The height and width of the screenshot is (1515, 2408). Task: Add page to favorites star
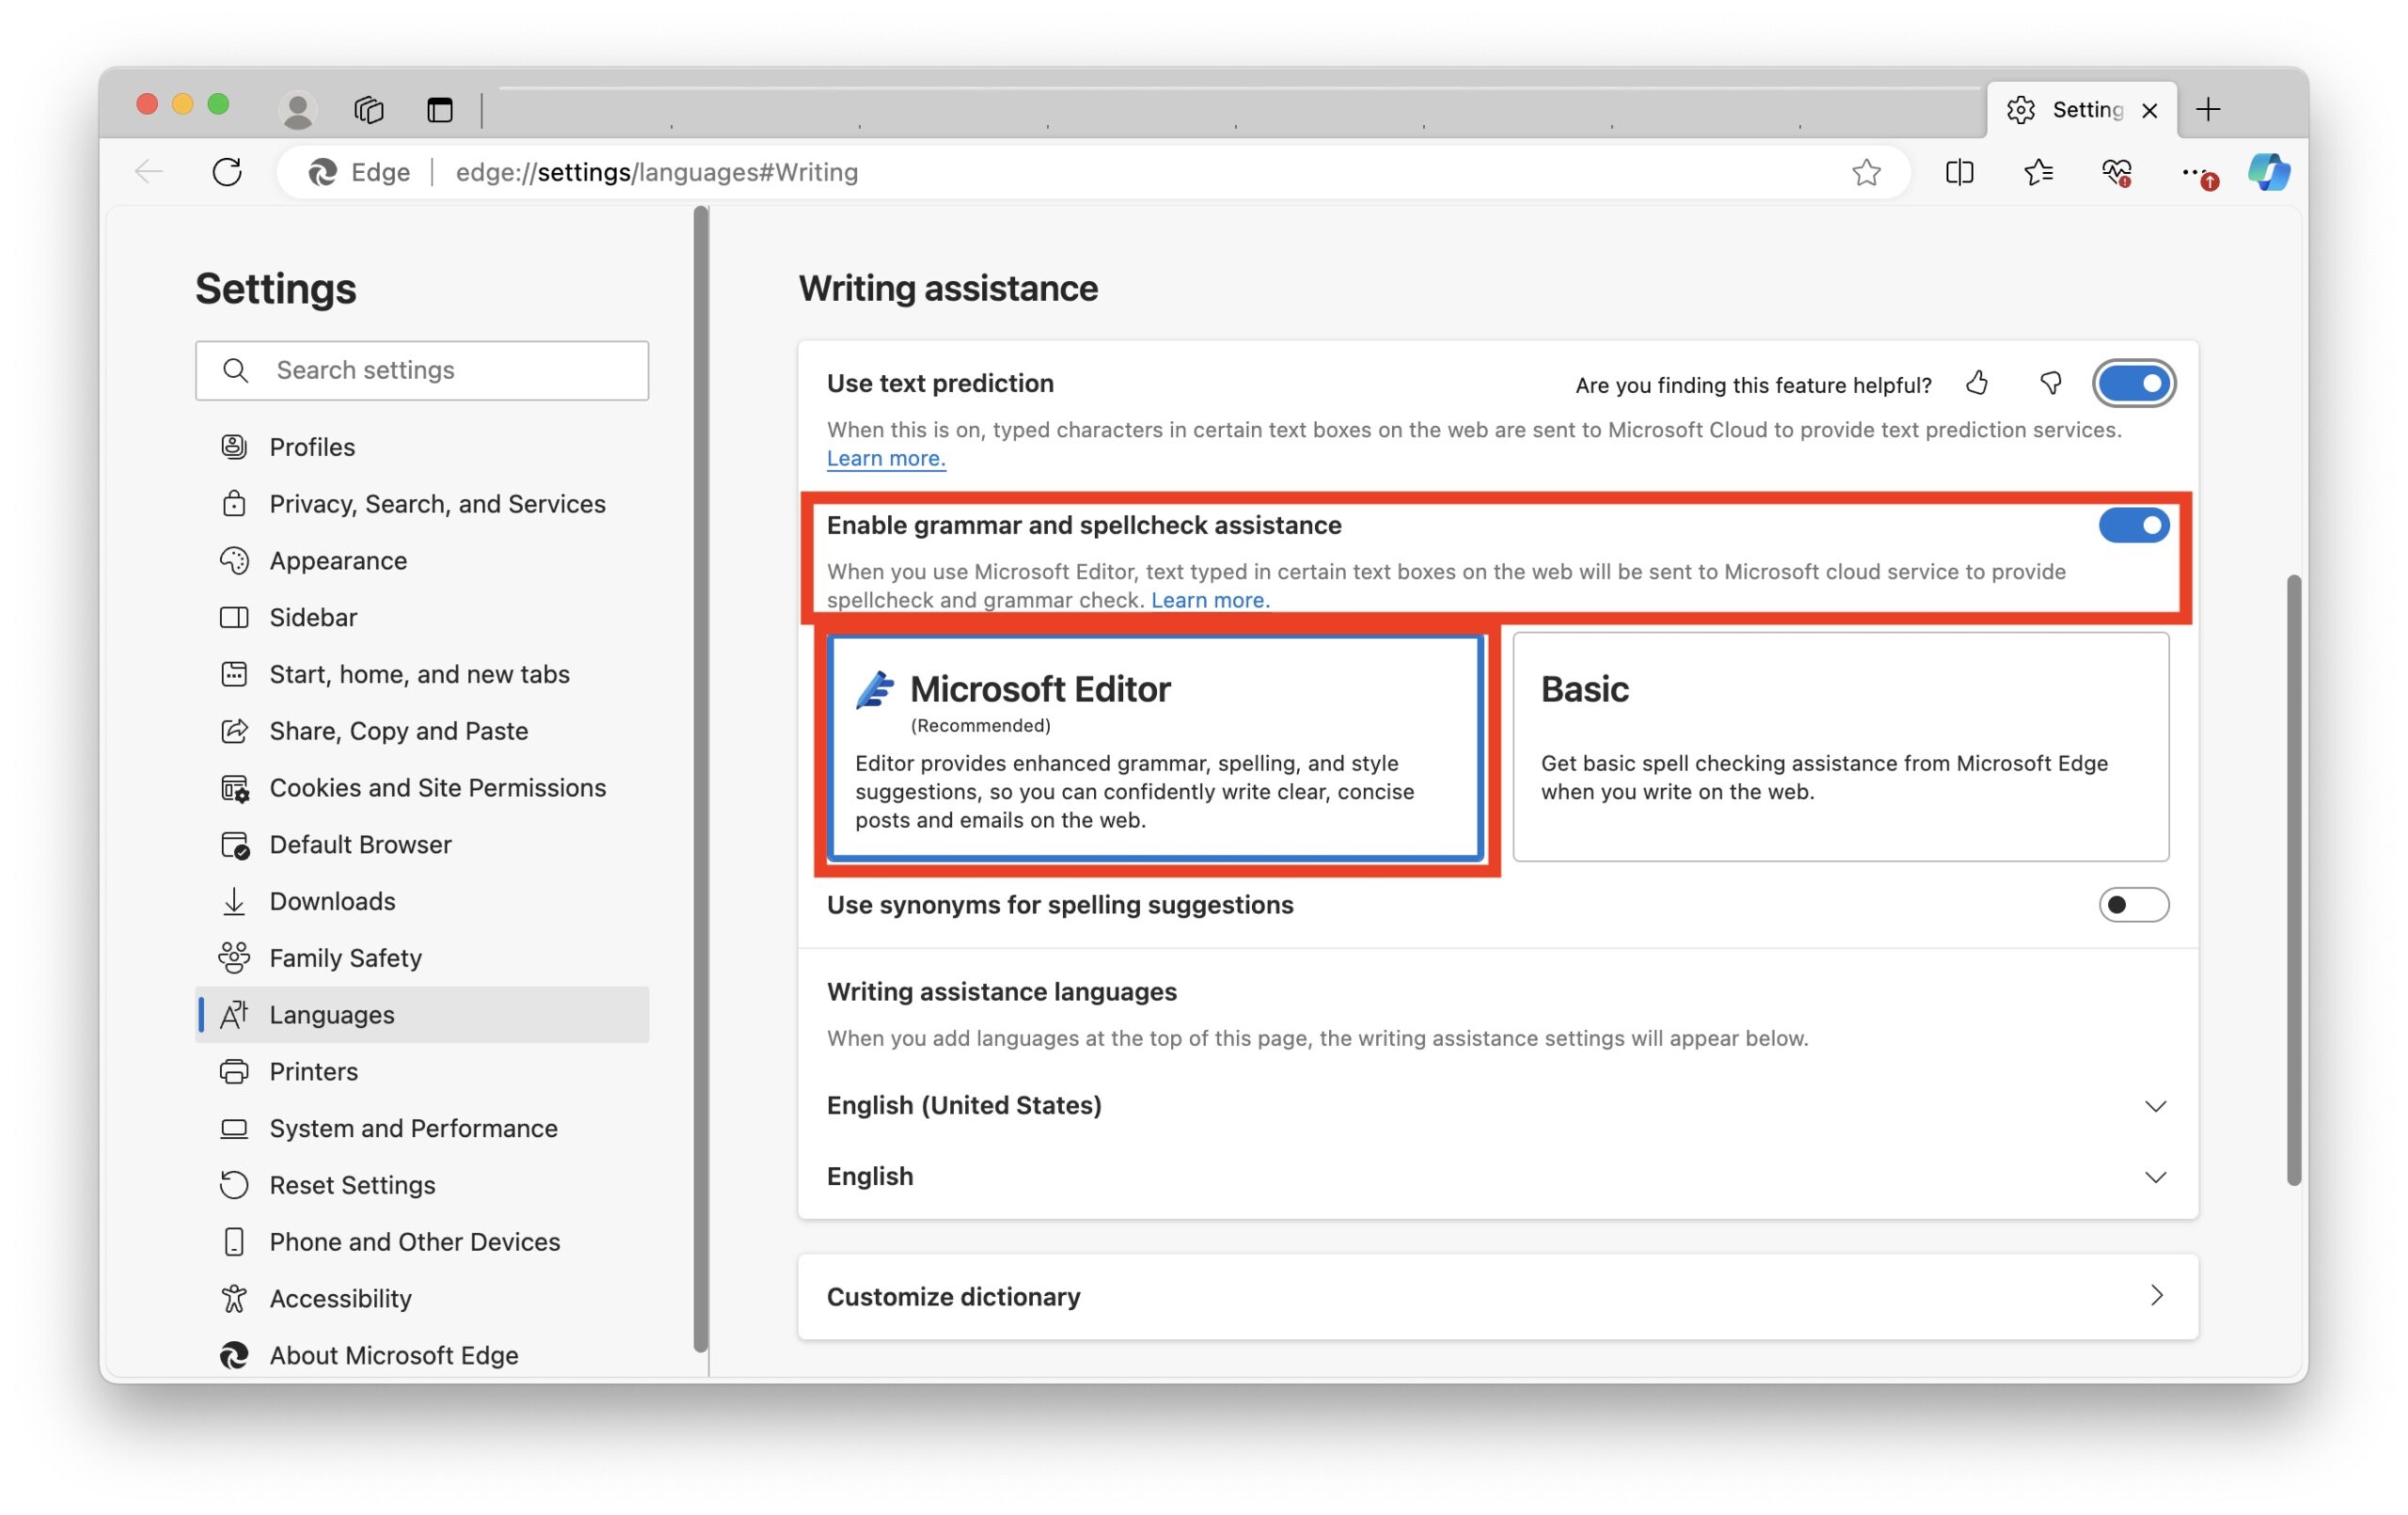(1866, 172)
